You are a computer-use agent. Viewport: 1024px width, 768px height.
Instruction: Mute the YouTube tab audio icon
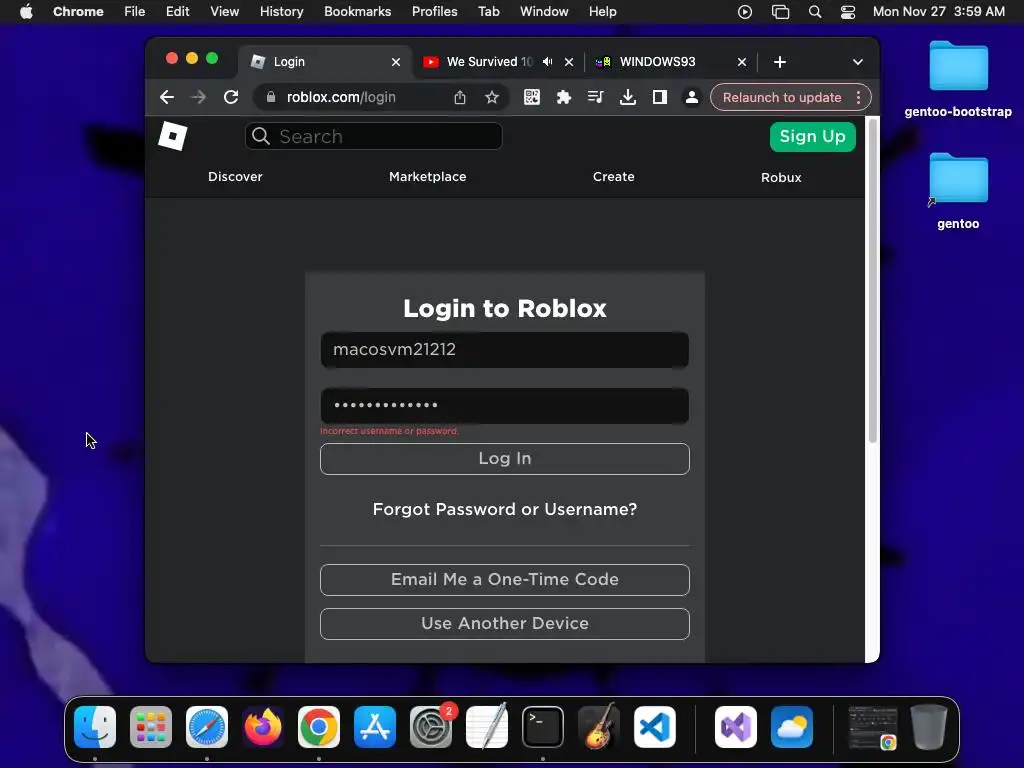(548, 61)
